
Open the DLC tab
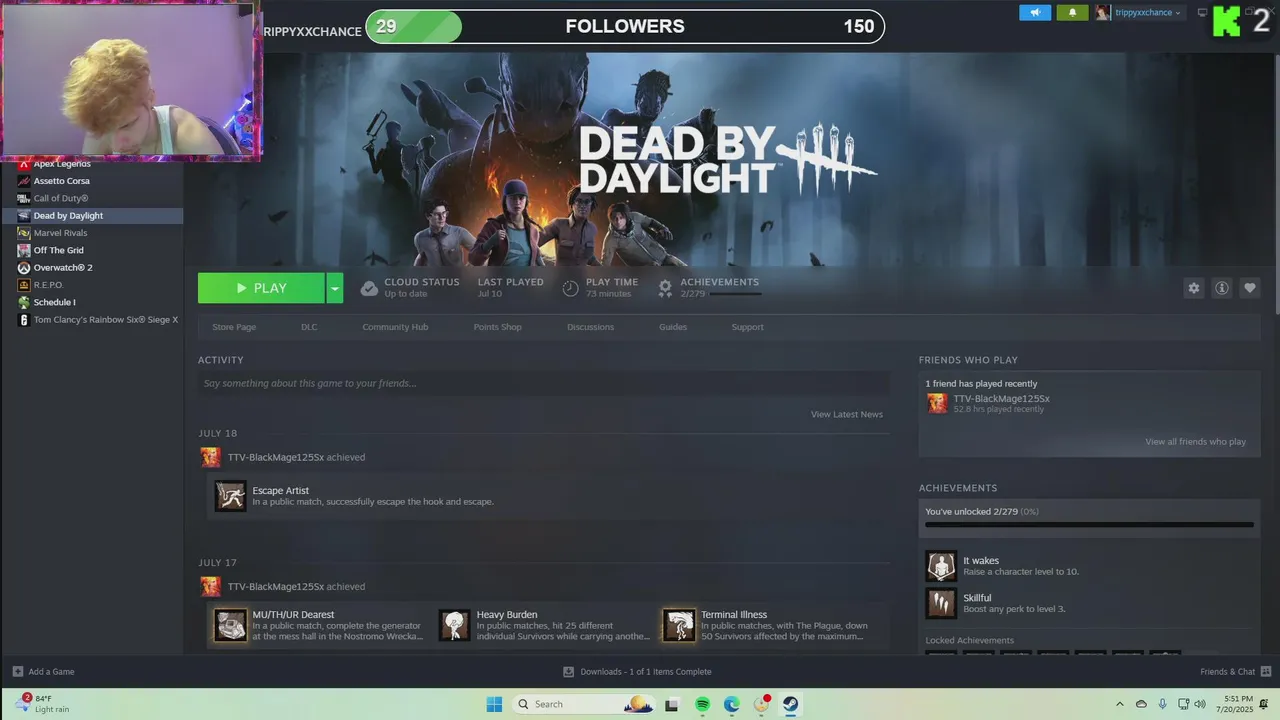(x=309, y=327)
